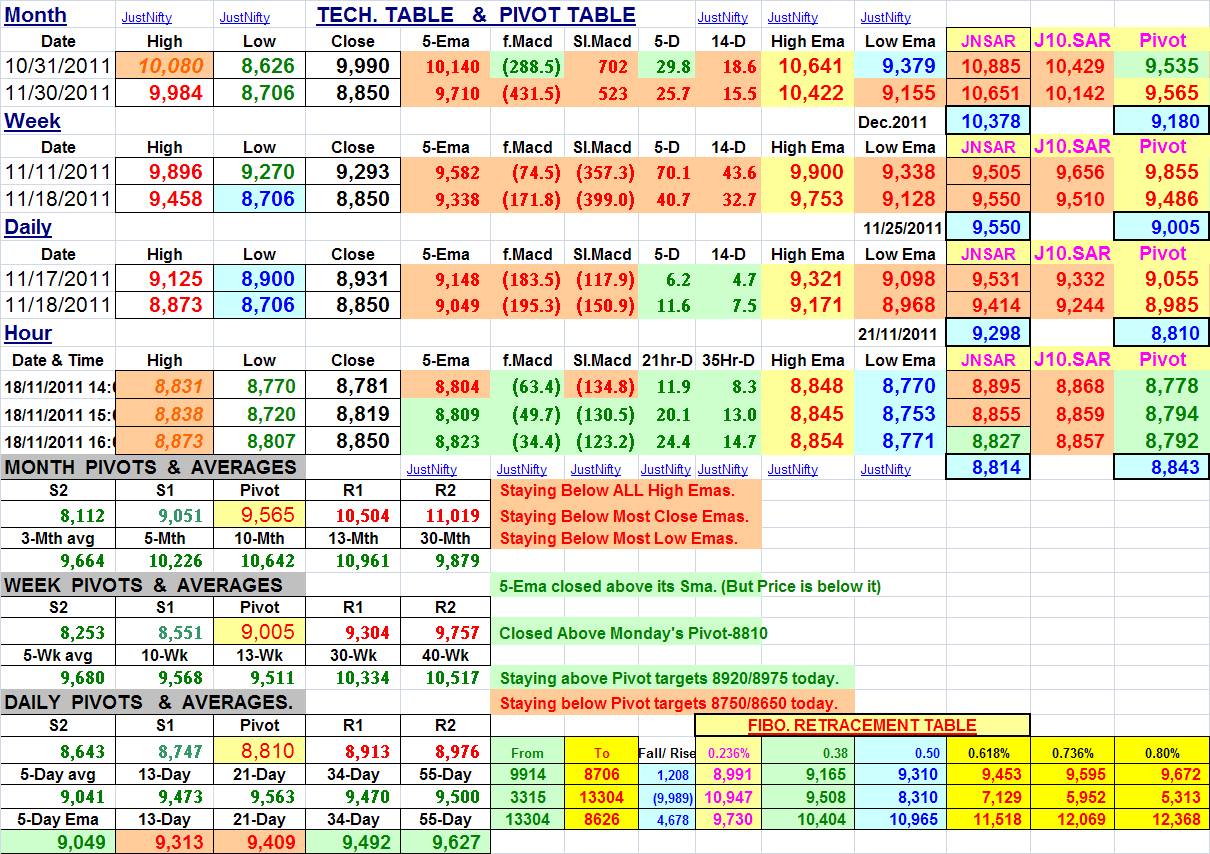Click the underlined Daily section heading
Image resolution: width=1210 pixels, height=854 pixels.
point(28,227)
